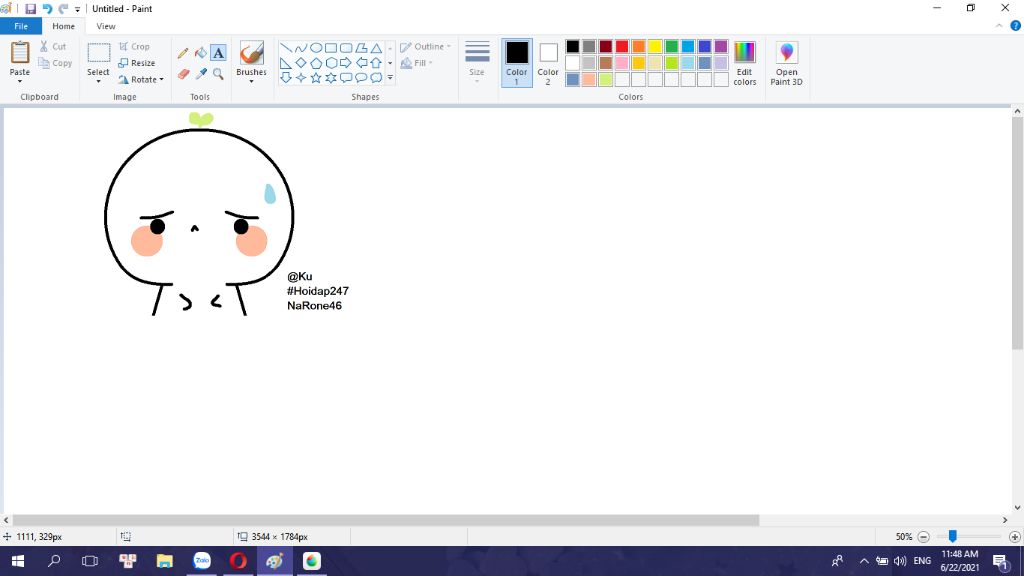Open the Shape Outline dropdown
The height and width of the screenshot is (576, 1024).
pos(425,47)
